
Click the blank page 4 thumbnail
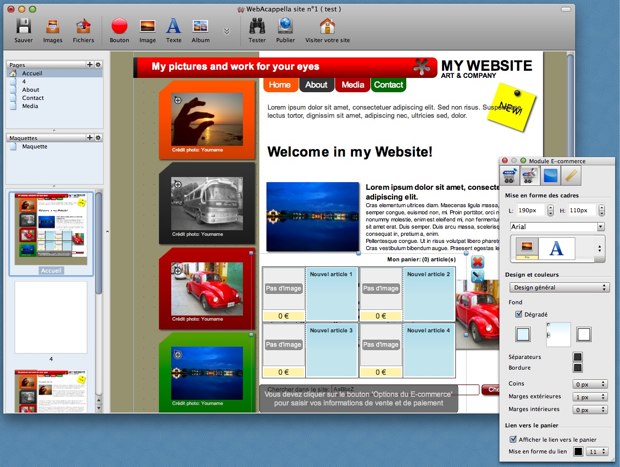pos(51,317)
